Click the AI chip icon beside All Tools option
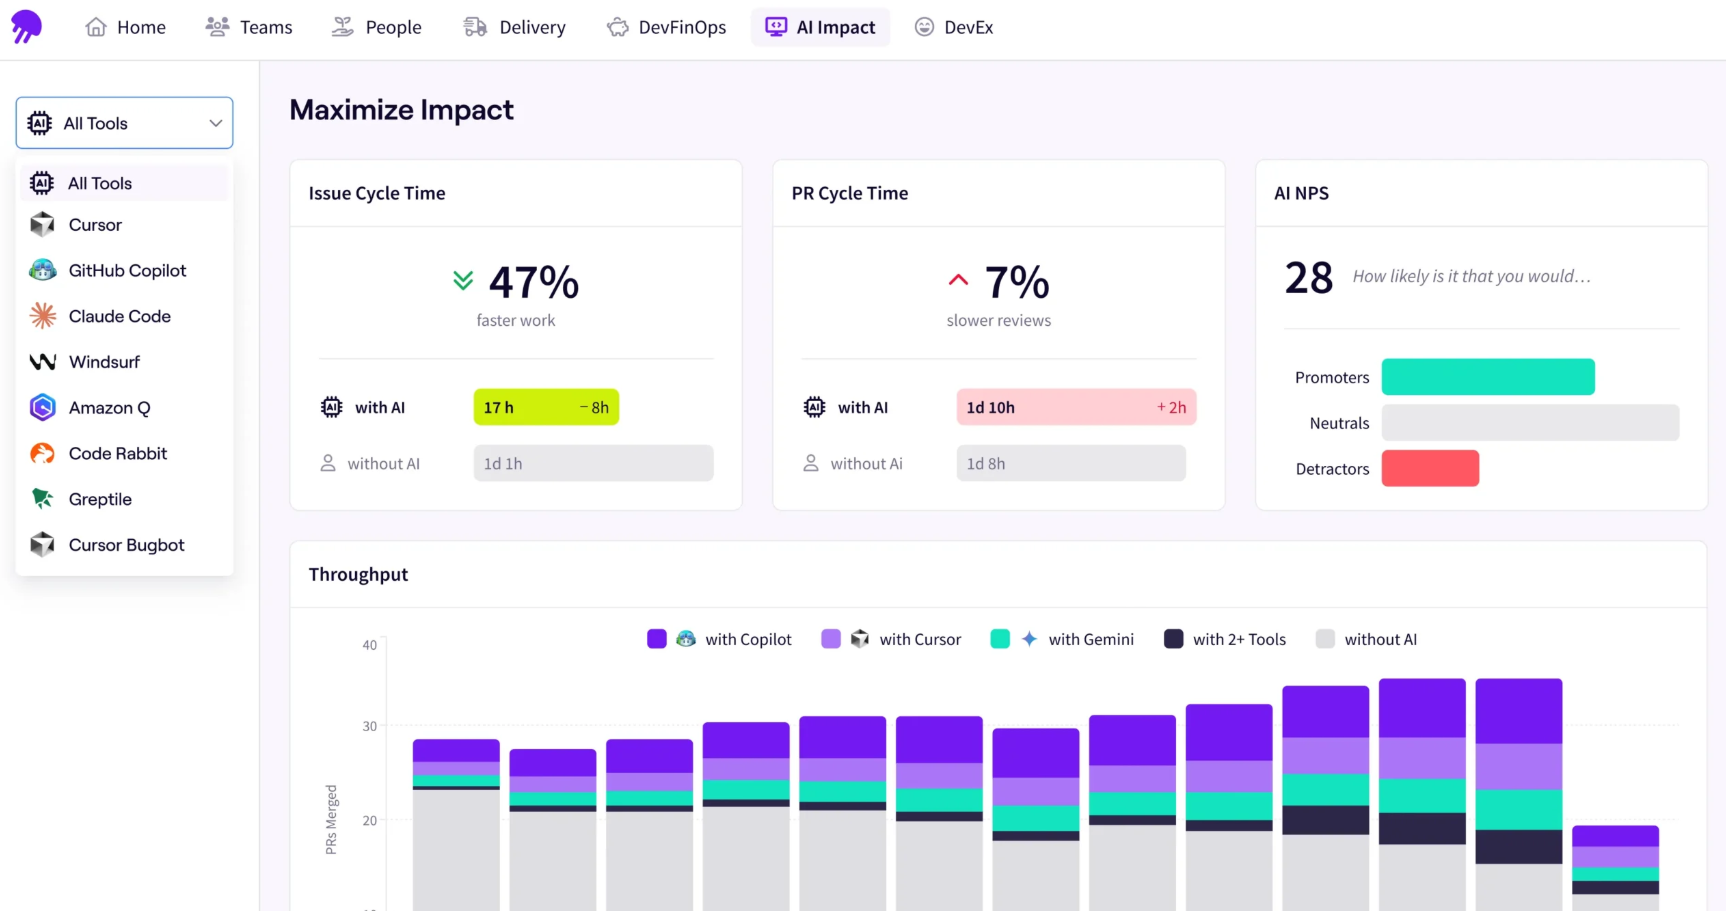This screenshot has height=911, width=1726. pos(42,183)
